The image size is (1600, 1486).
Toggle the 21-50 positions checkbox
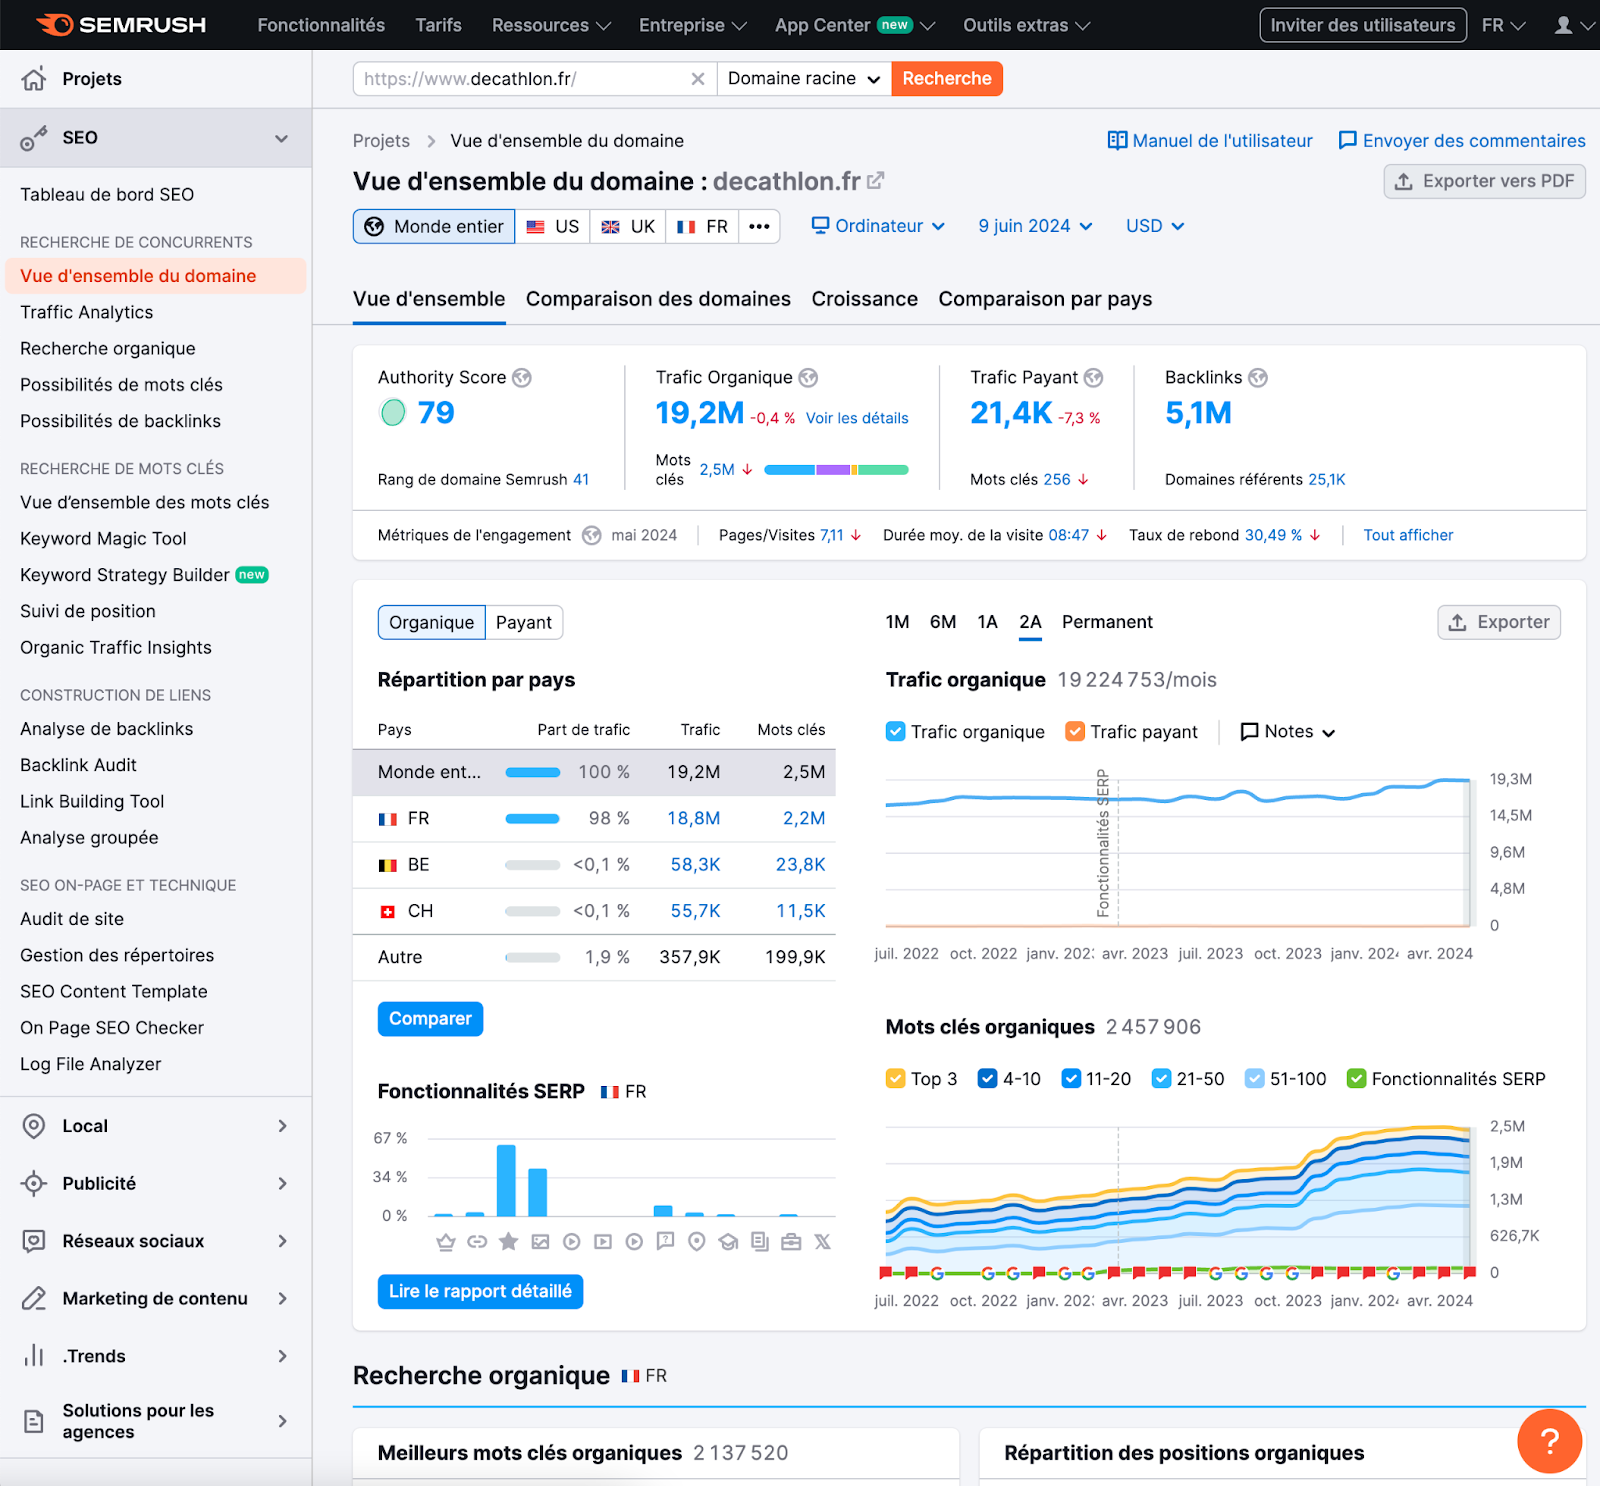pyautogui.click(x=1162, y=1079)
